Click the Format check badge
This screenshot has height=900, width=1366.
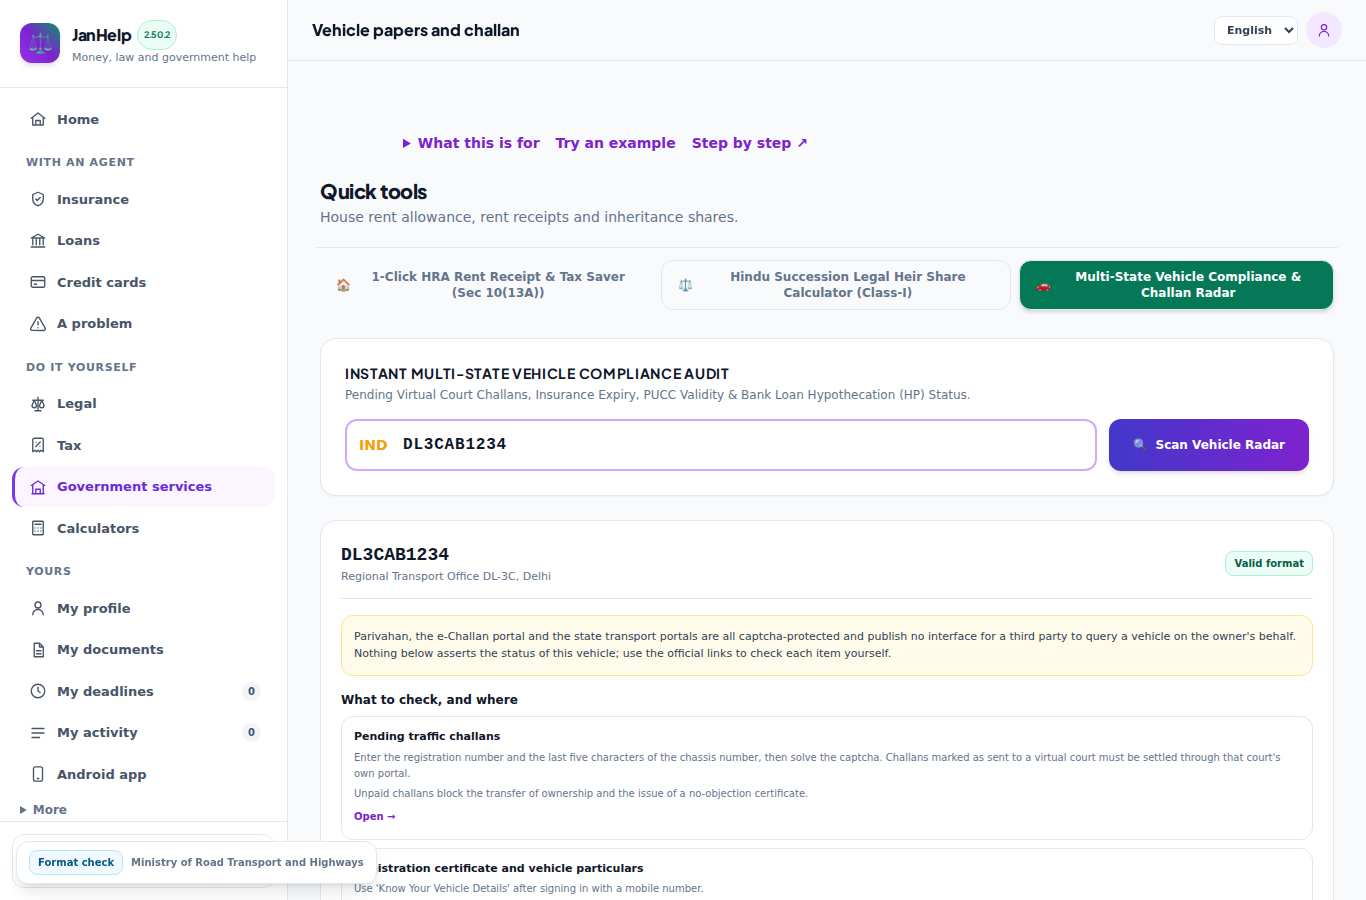point(76,862)
